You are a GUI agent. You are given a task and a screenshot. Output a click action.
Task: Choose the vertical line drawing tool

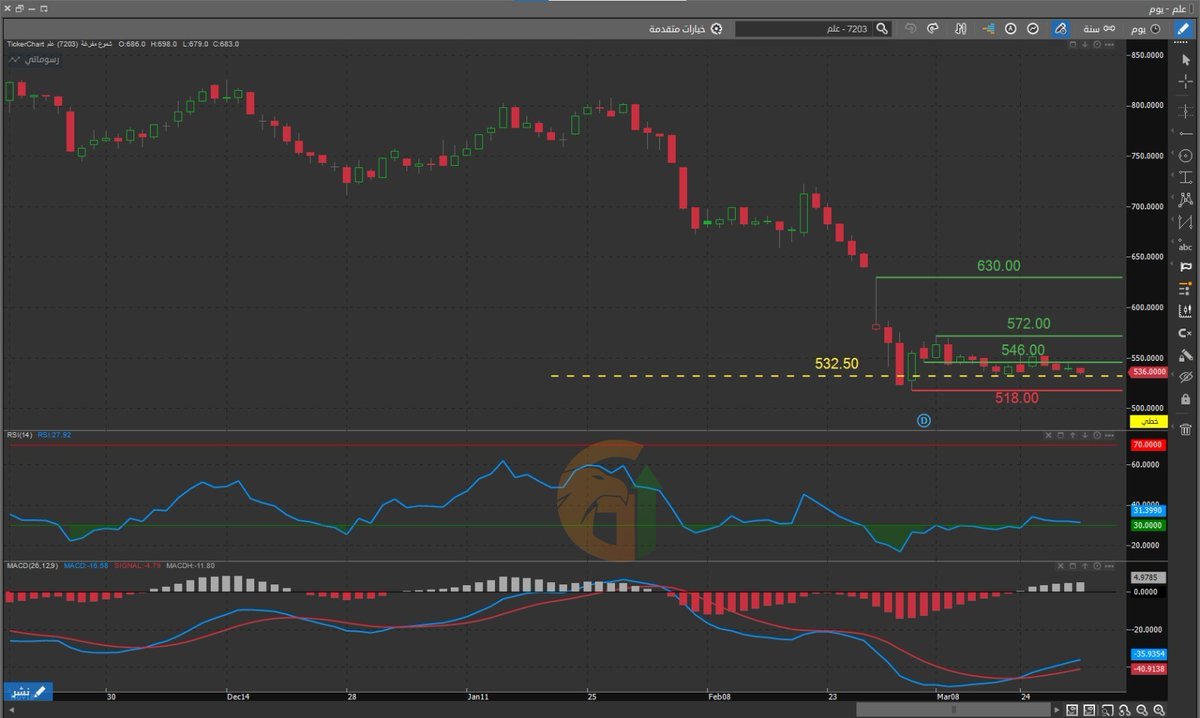1185,111
